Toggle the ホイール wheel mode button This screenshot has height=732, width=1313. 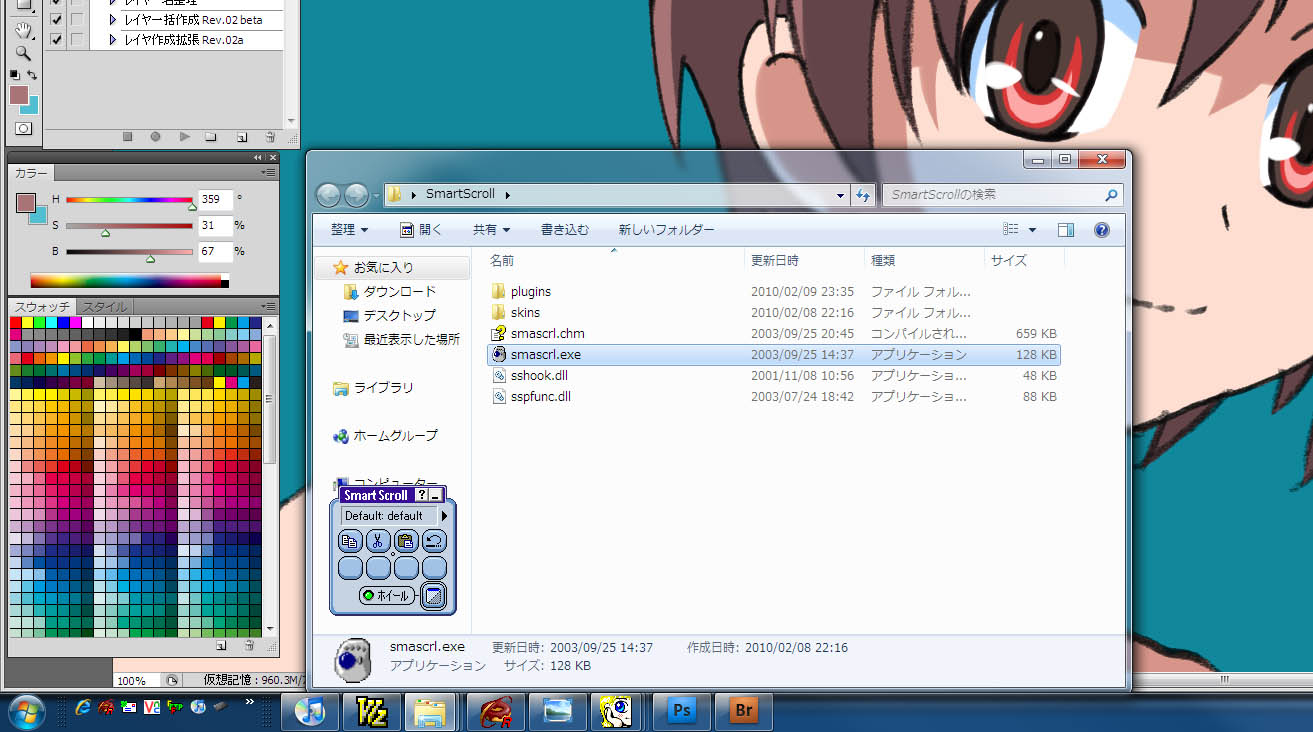(387, 595)
